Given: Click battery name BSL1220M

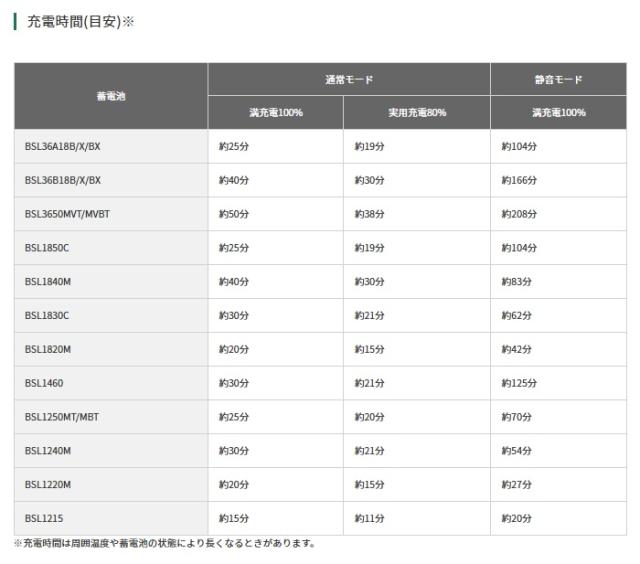Looking at the screenshot, I should click(48, 485).
